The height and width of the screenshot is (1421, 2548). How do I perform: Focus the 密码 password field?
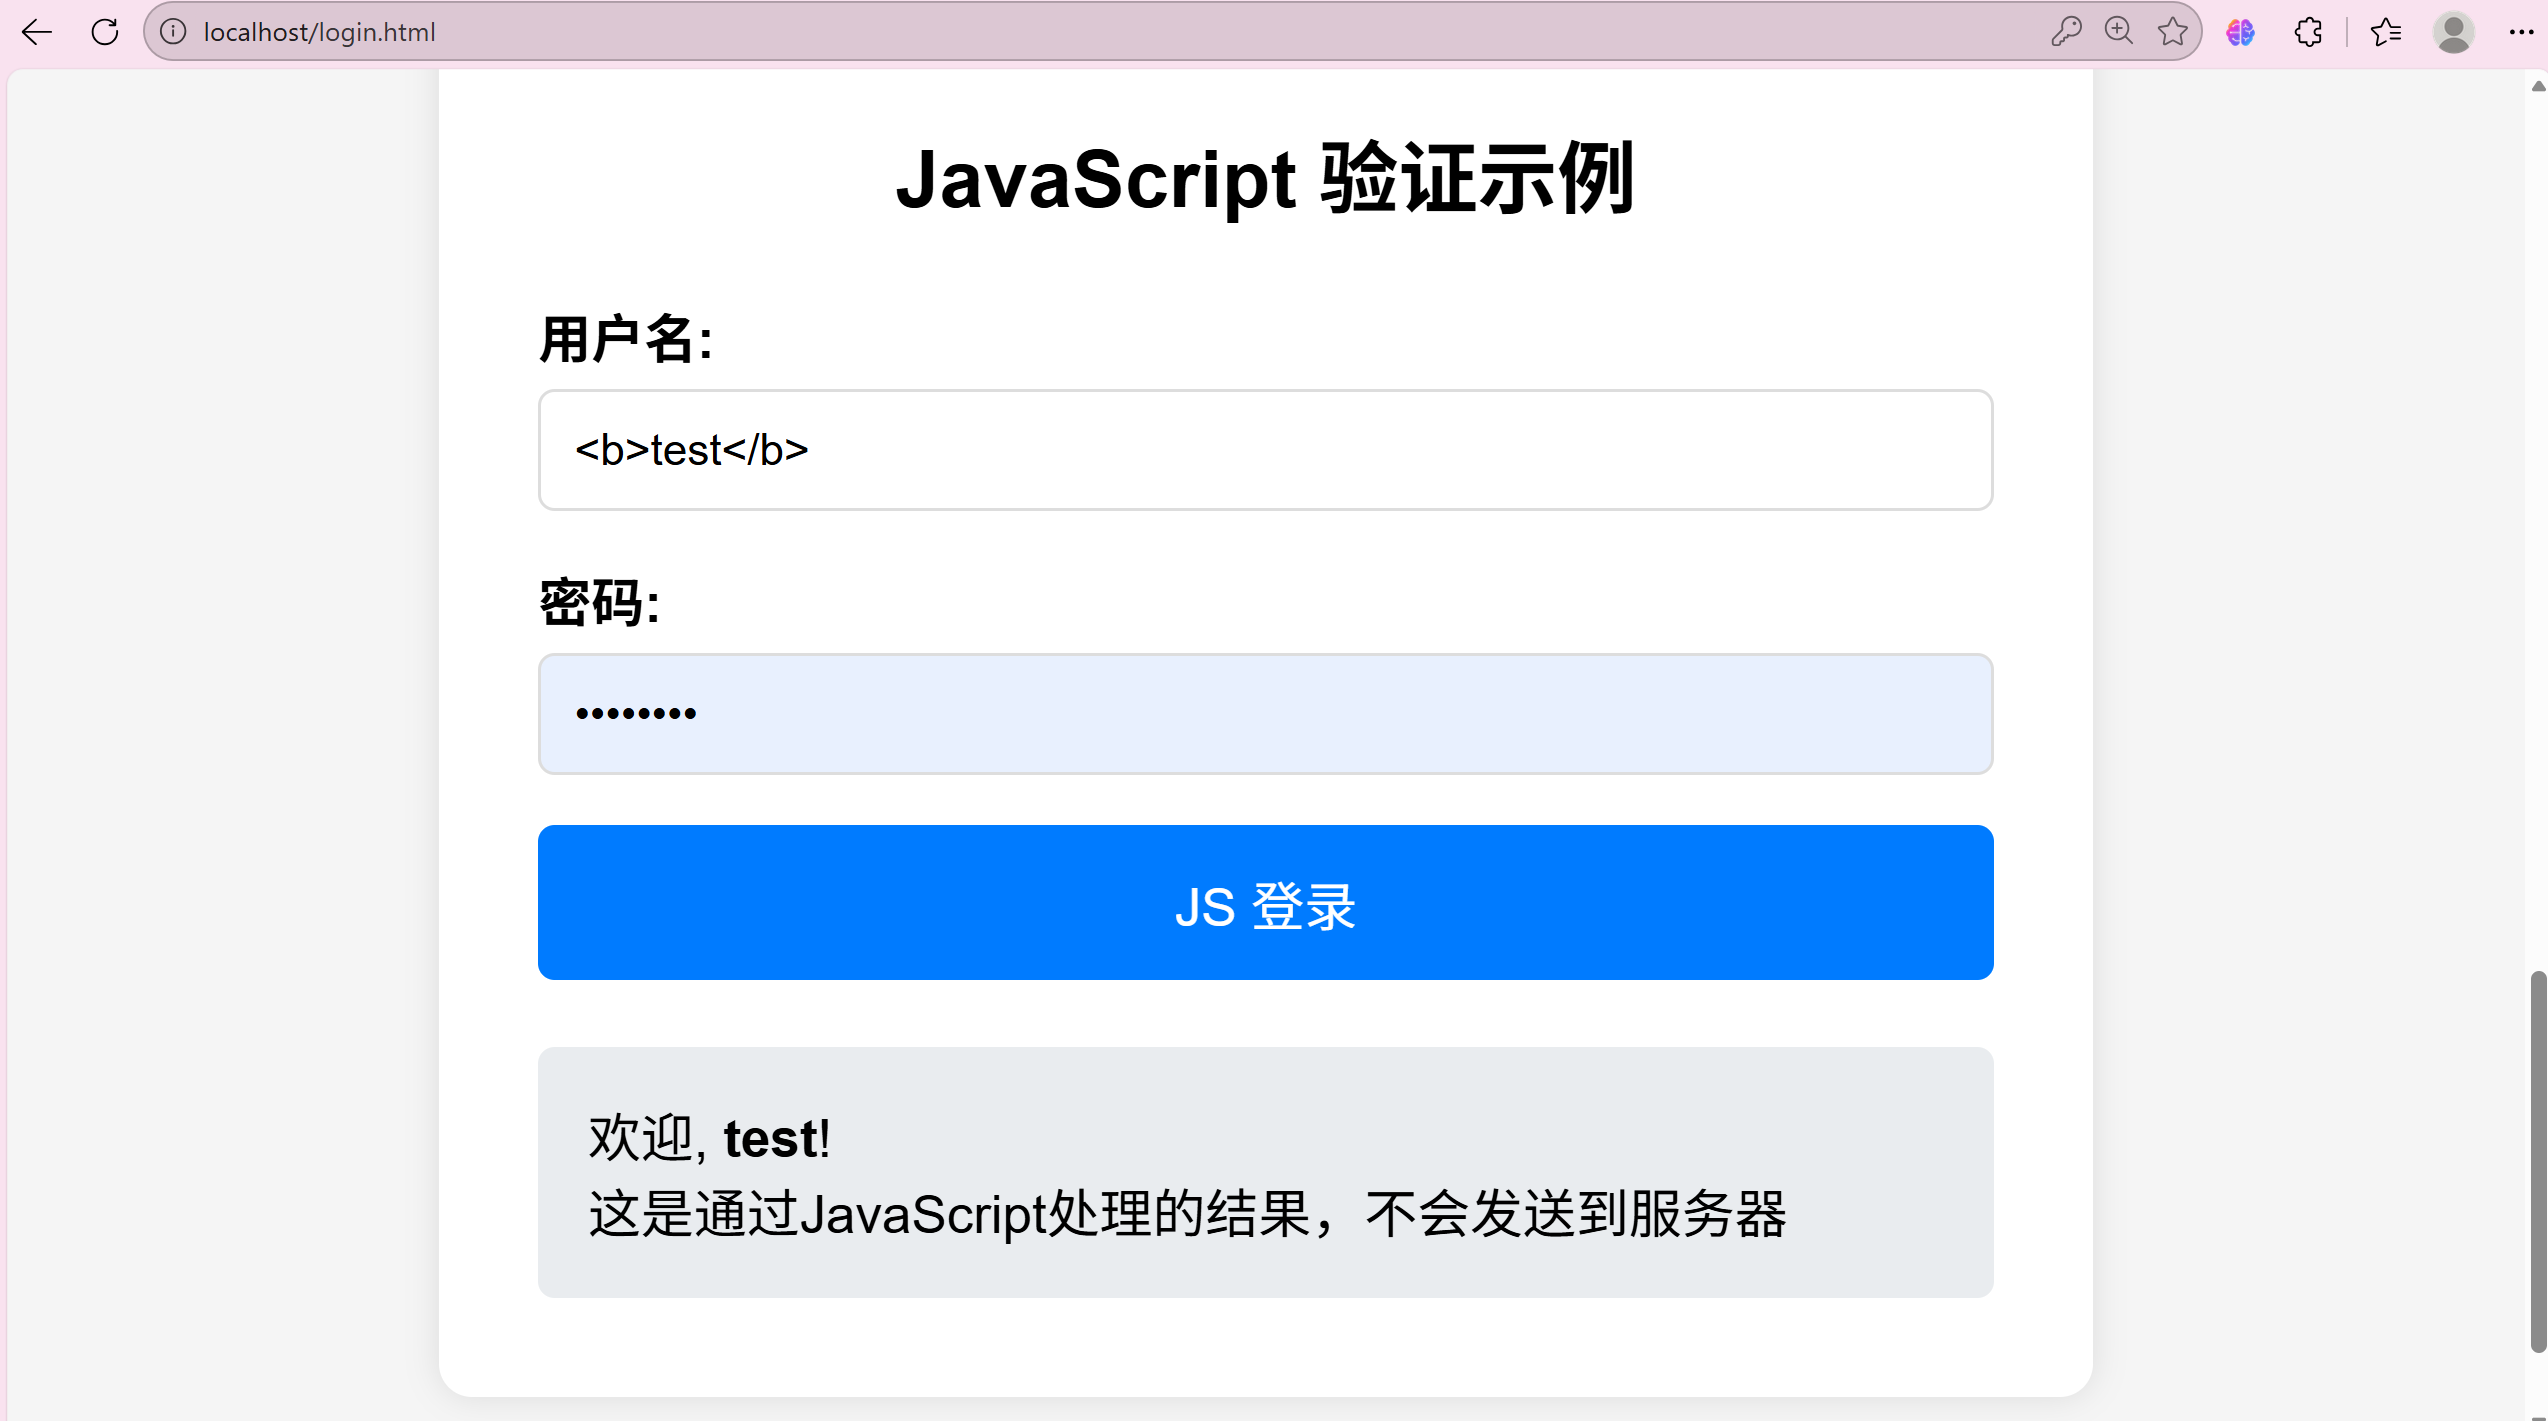point(1265,714)
